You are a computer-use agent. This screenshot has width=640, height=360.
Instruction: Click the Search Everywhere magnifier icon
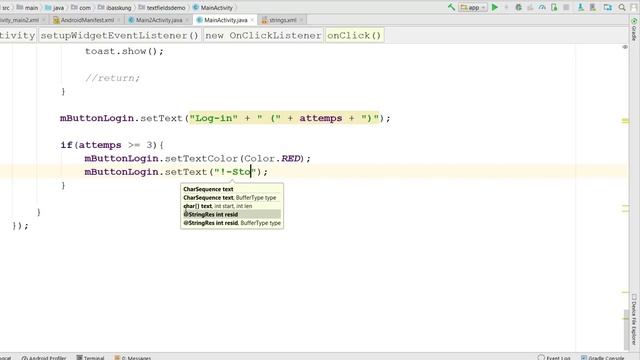click(622, 7)
